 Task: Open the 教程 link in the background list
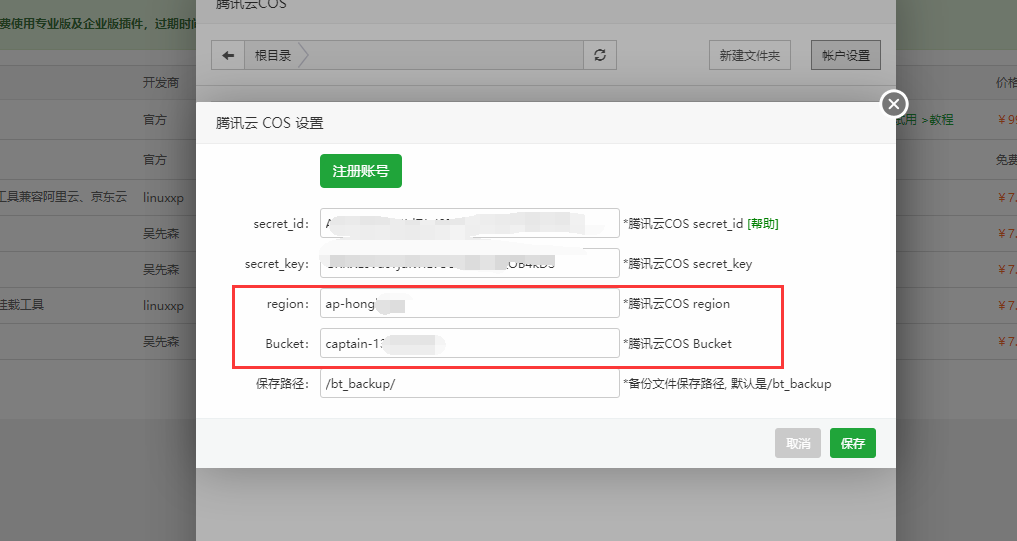942,120
